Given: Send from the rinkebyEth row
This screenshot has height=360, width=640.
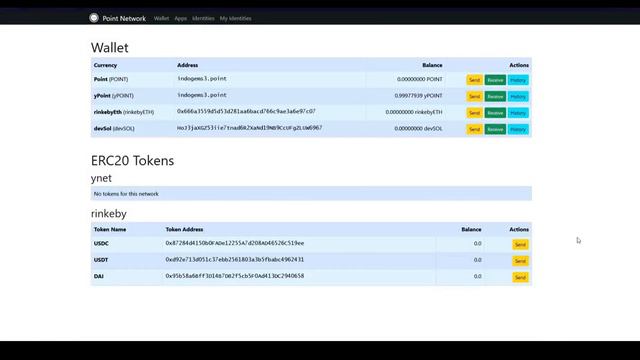Looking at the screenshot, I should (x=474, y=113).
